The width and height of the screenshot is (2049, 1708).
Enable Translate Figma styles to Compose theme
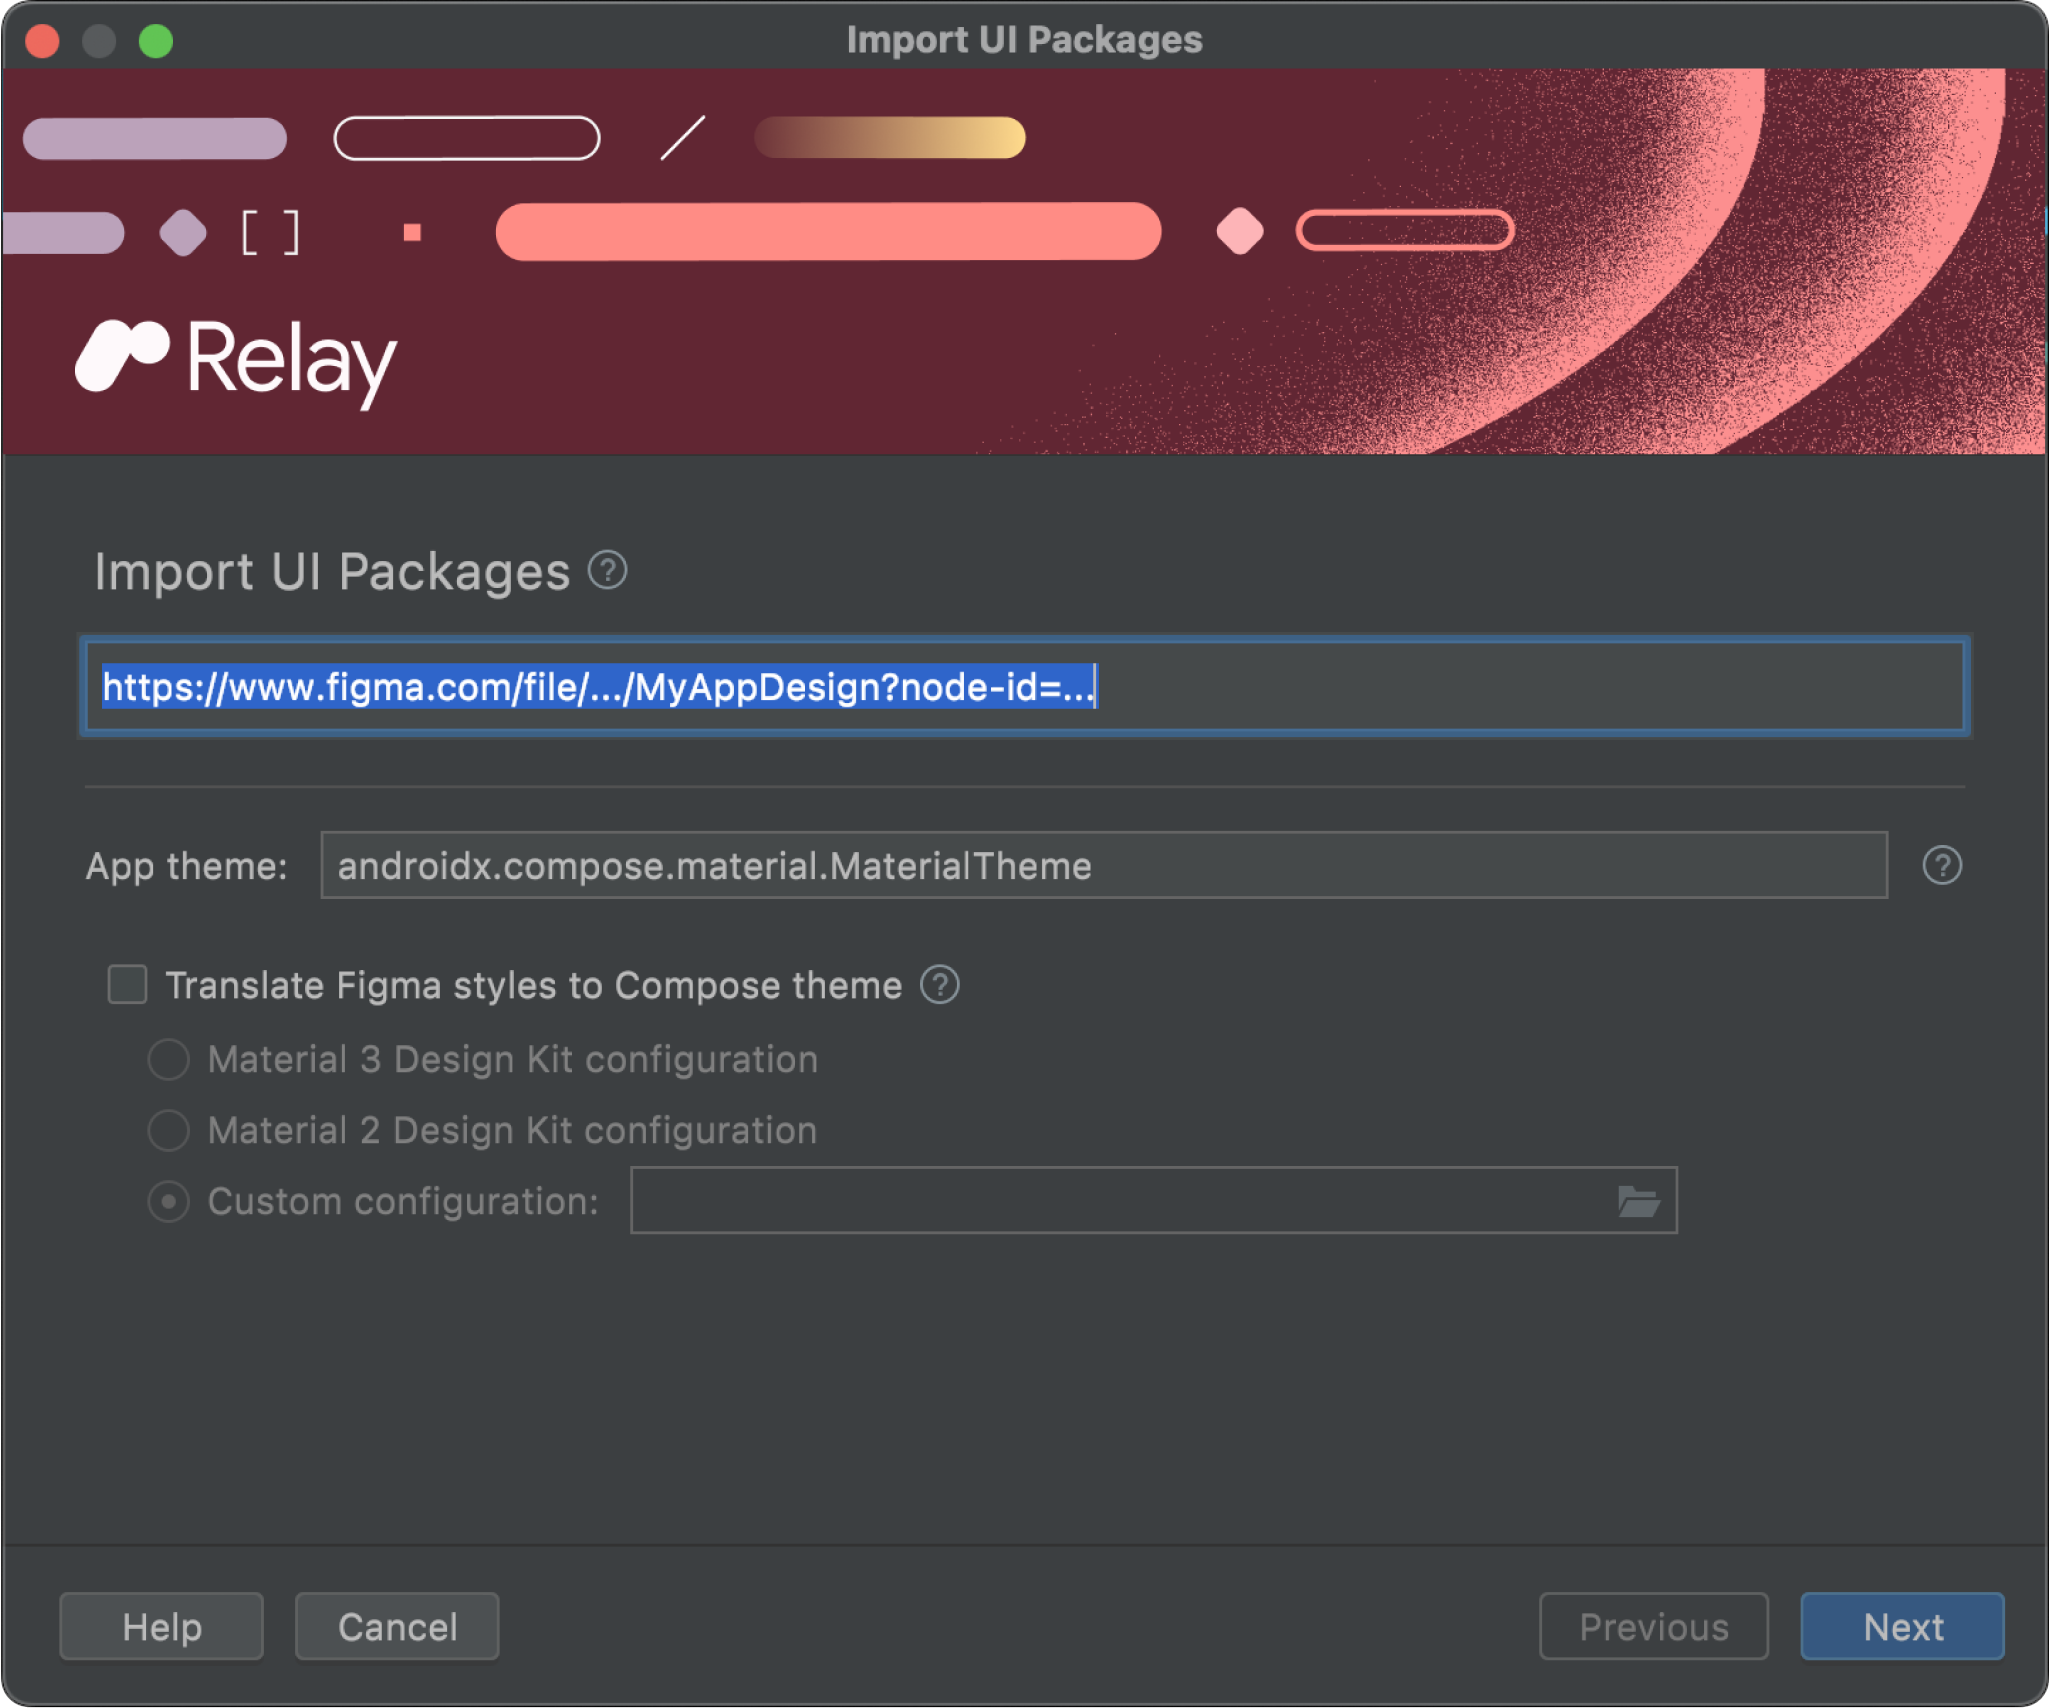(129, 983)
